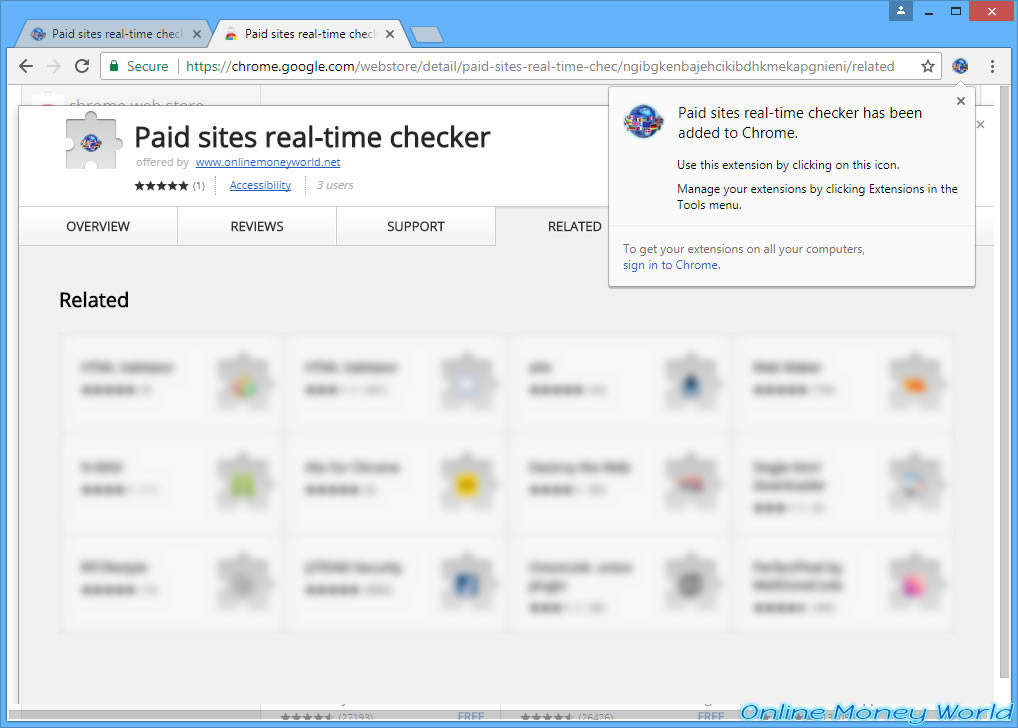Click the 'Manage your extensions' notification text

[817, 197]
